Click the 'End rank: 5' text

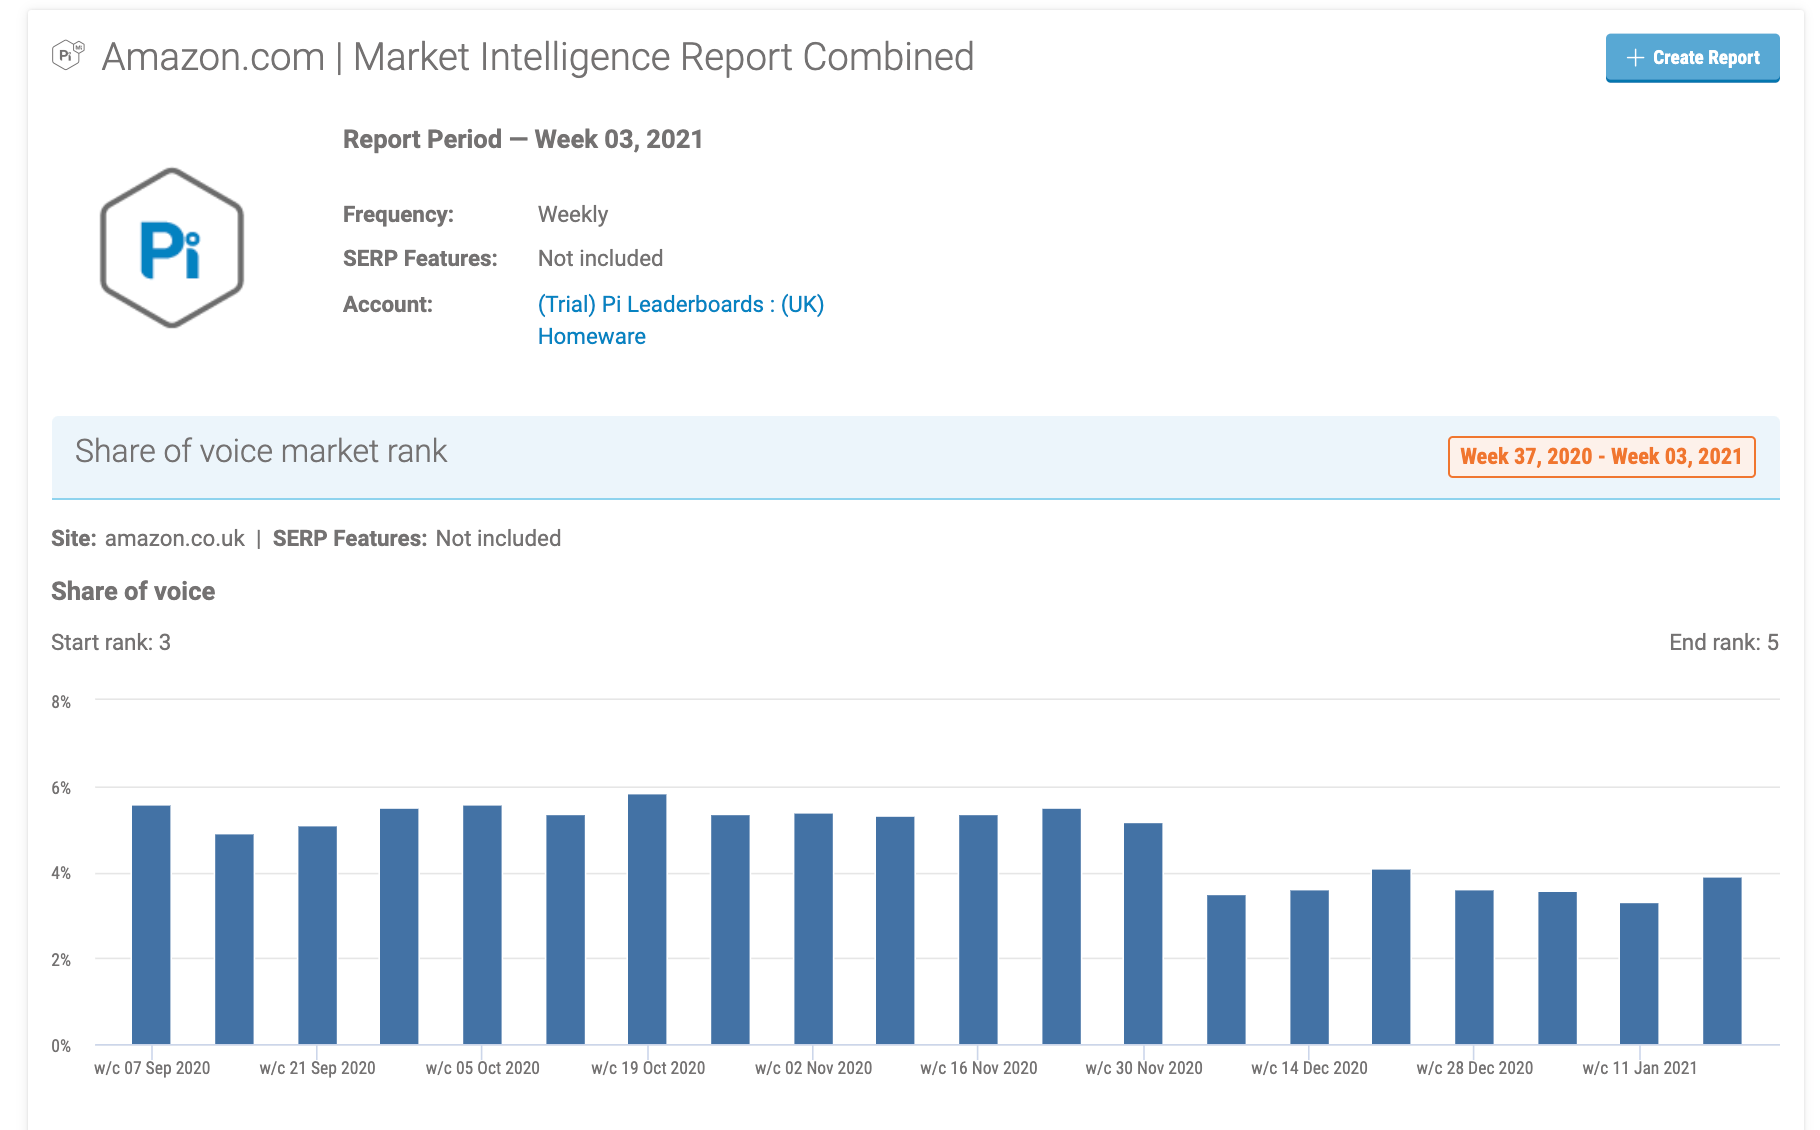click(x=1723, y=642)
